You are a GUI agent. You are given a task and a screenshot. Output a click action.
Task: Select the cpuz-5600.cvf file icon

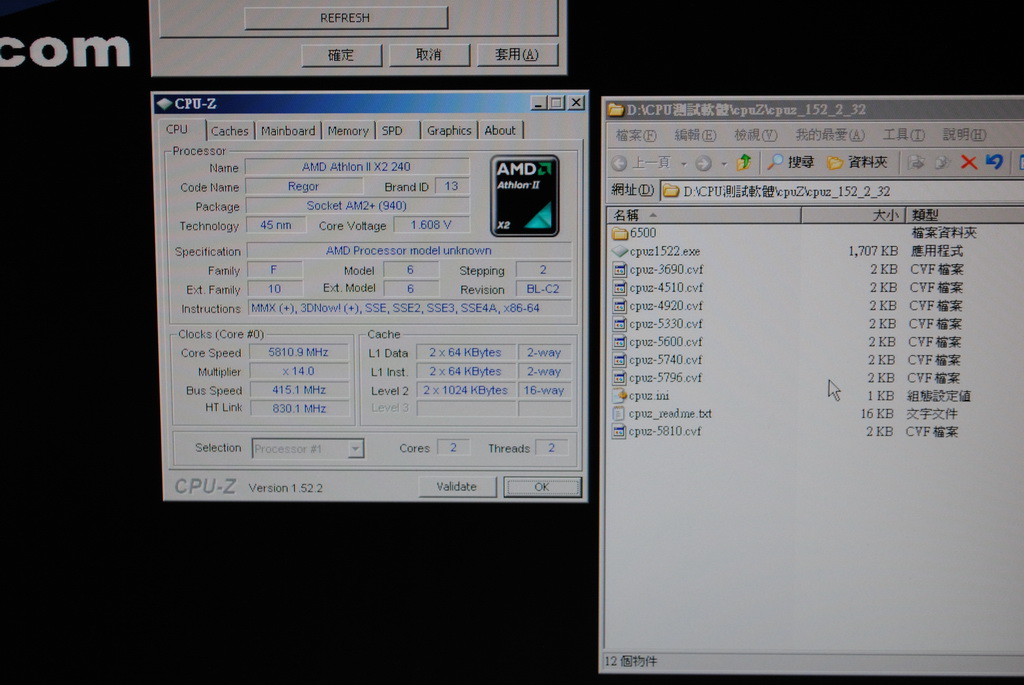tap(620, 342)
